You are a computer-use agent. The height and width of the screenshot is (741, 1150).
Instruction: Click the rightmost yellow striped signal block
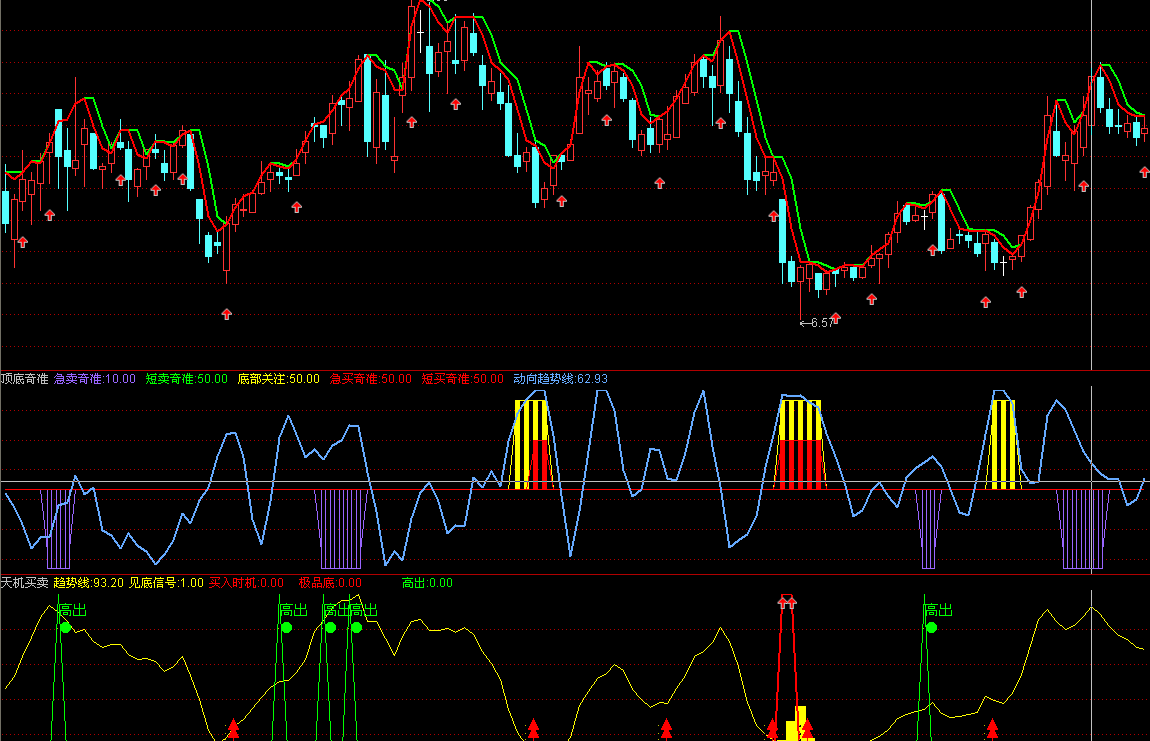1003,444
